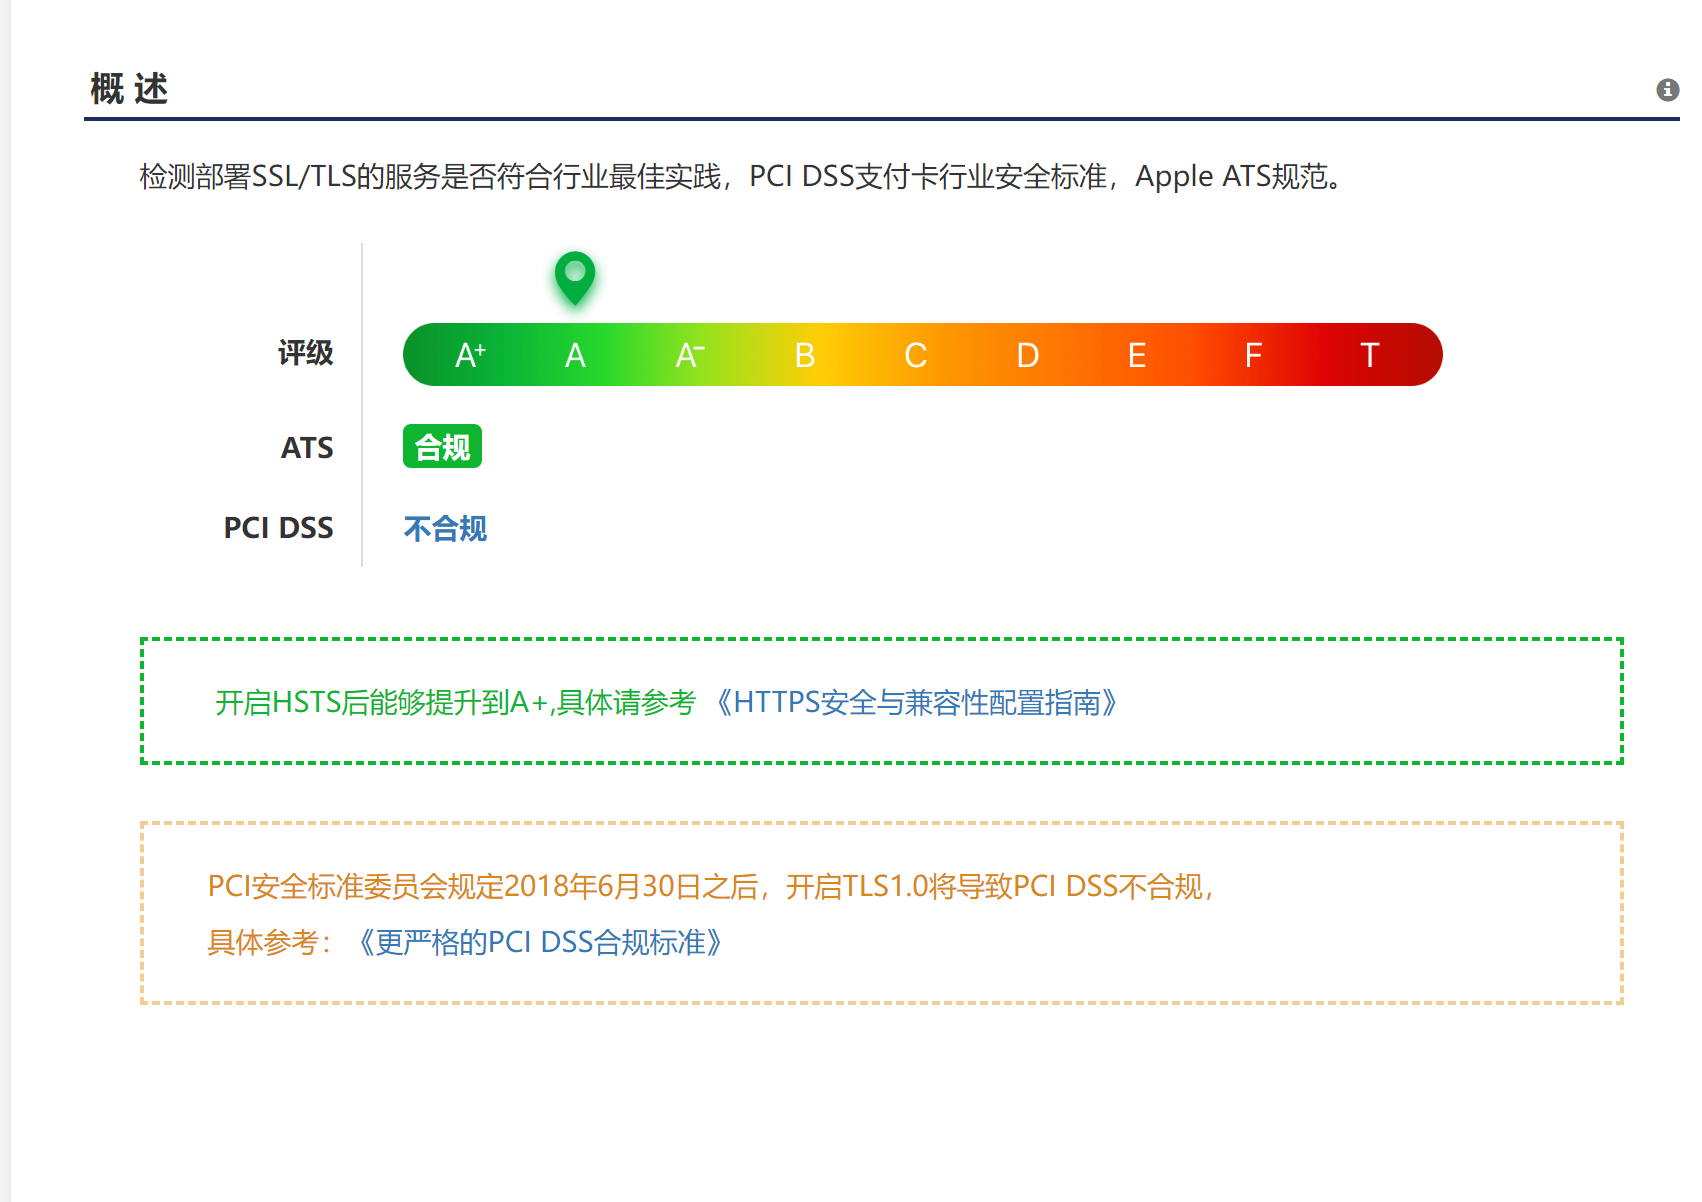Click the info icon beside 概述 header
1702x1202 pixels.
[x=1667, y=90]
